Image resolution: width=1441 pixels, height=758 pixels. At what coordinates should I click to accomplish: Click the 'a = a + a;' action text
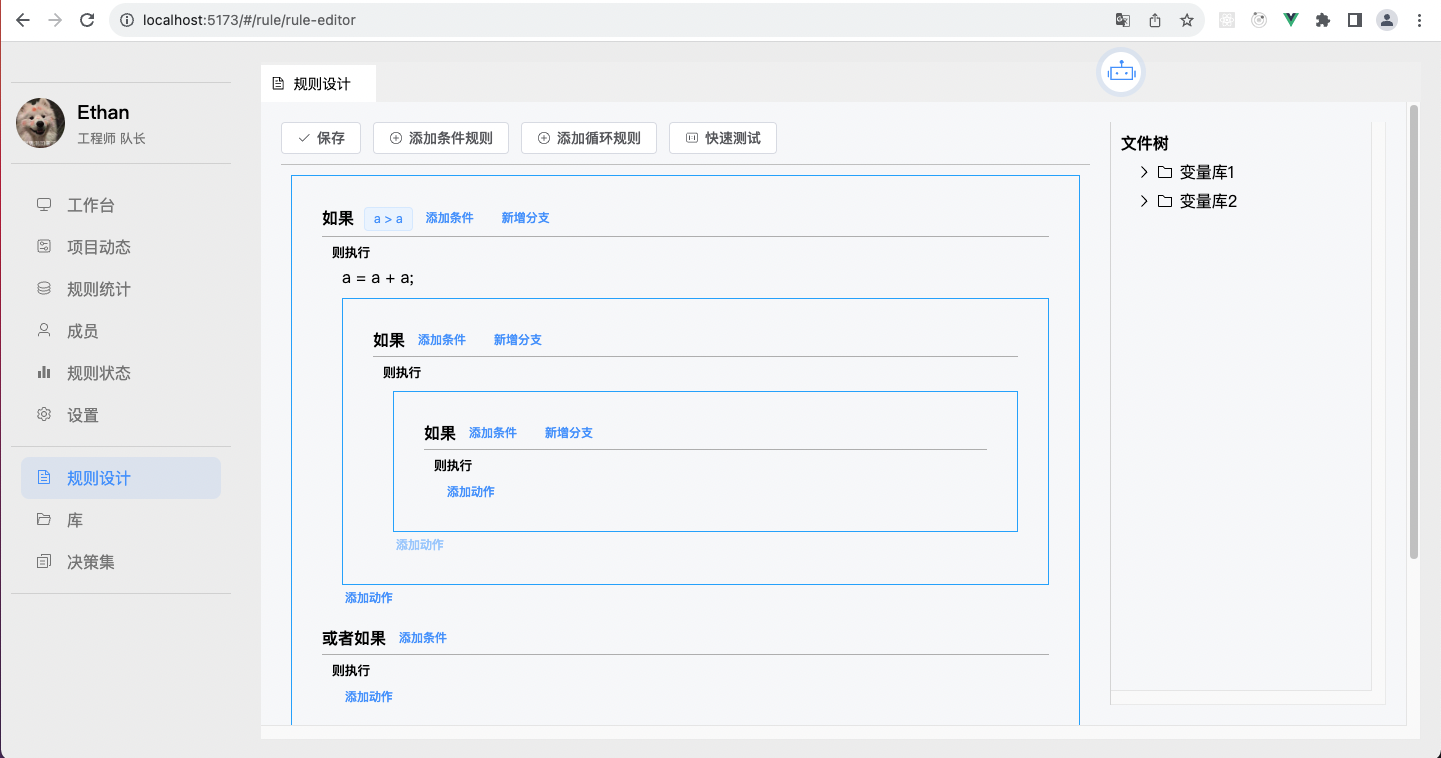click(x=378, y=278)
